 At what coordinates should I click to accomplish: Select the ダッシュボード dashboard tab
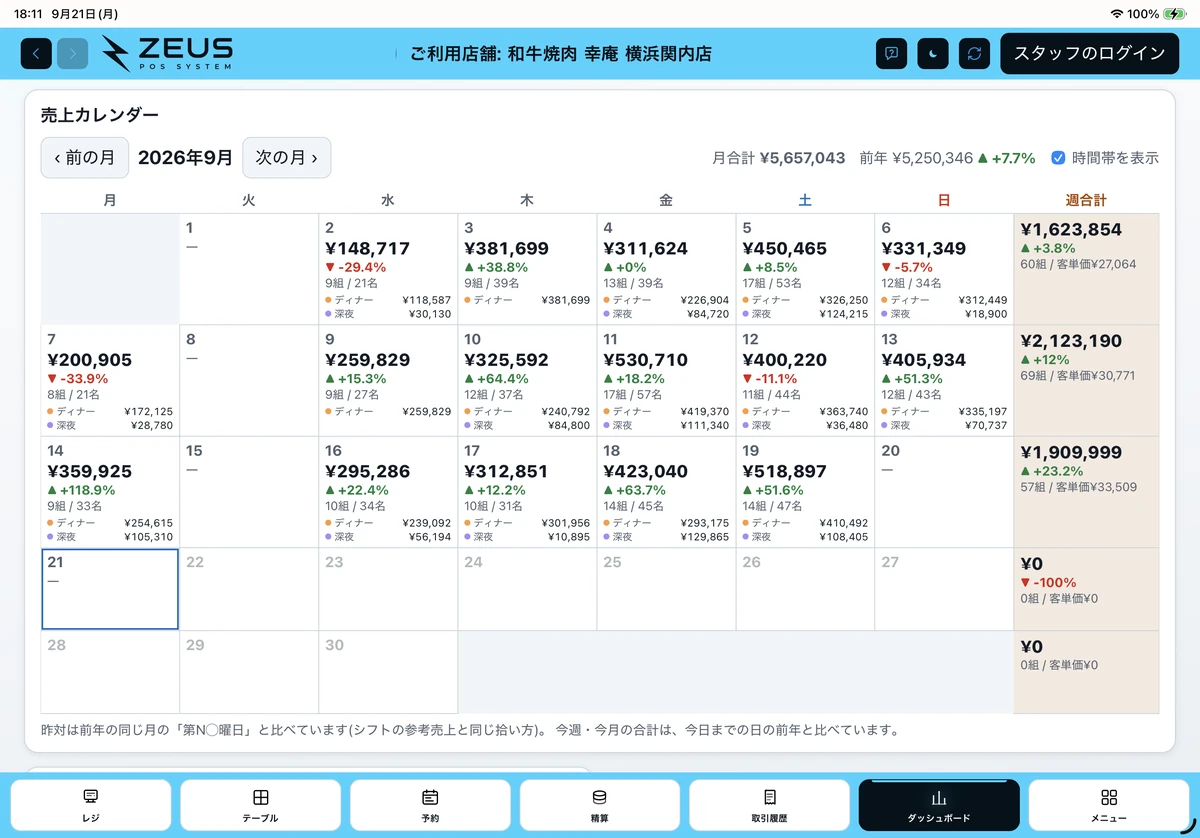939,805
